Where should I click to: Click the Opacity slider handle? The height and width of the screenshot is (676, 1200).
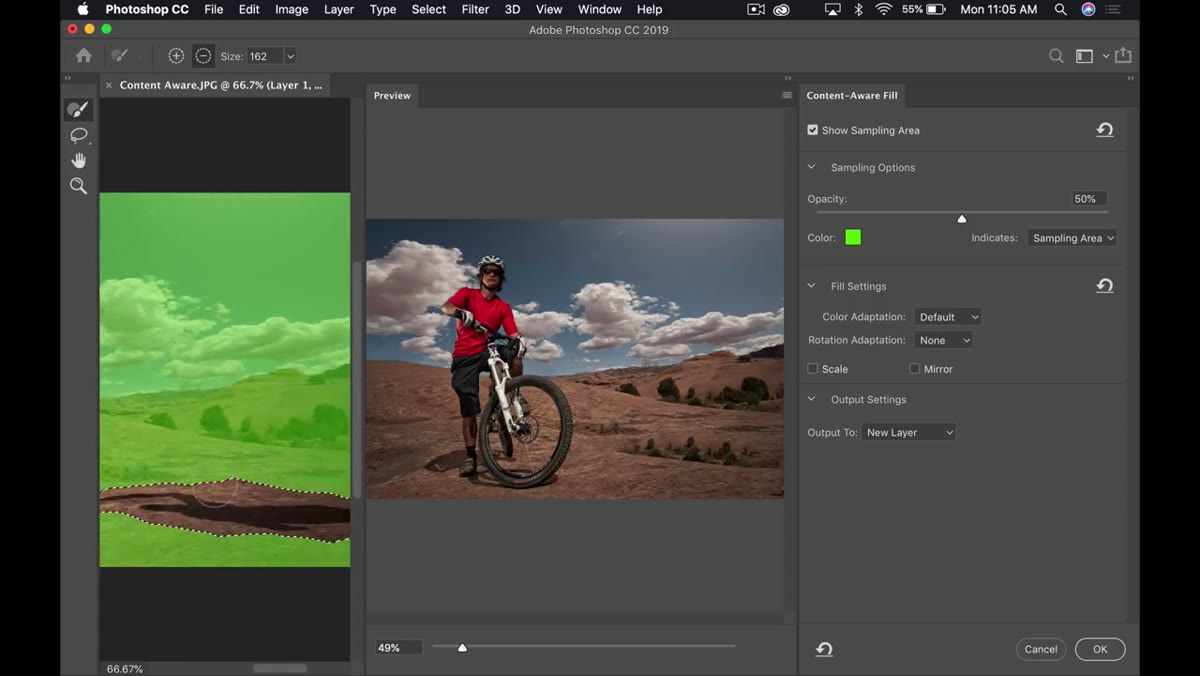point(962,218)
